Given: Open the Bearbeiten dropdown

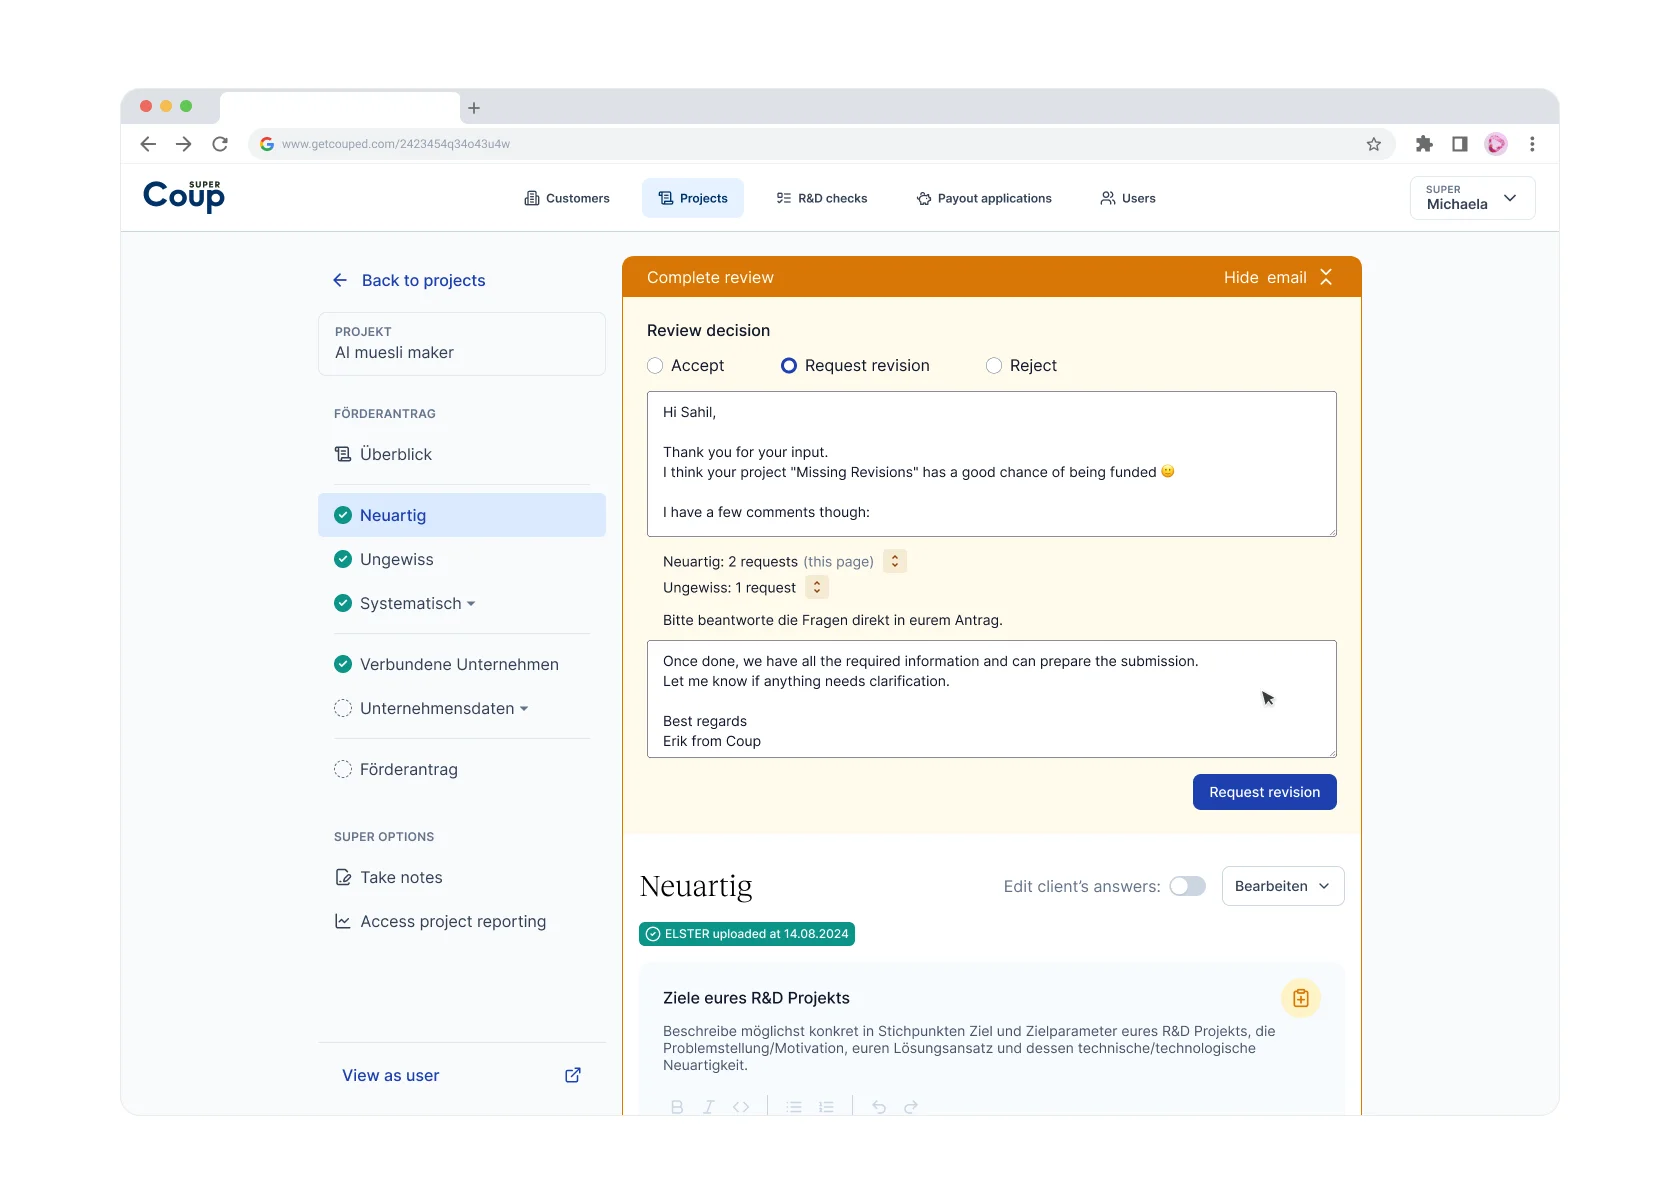Looking at the screenshot, I should click(1283, 886).
